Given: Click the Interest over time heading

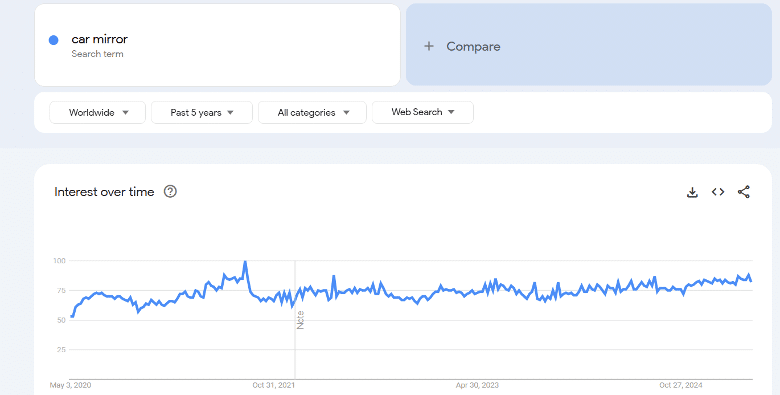Looking at the screenshot, I should point(104,192).
